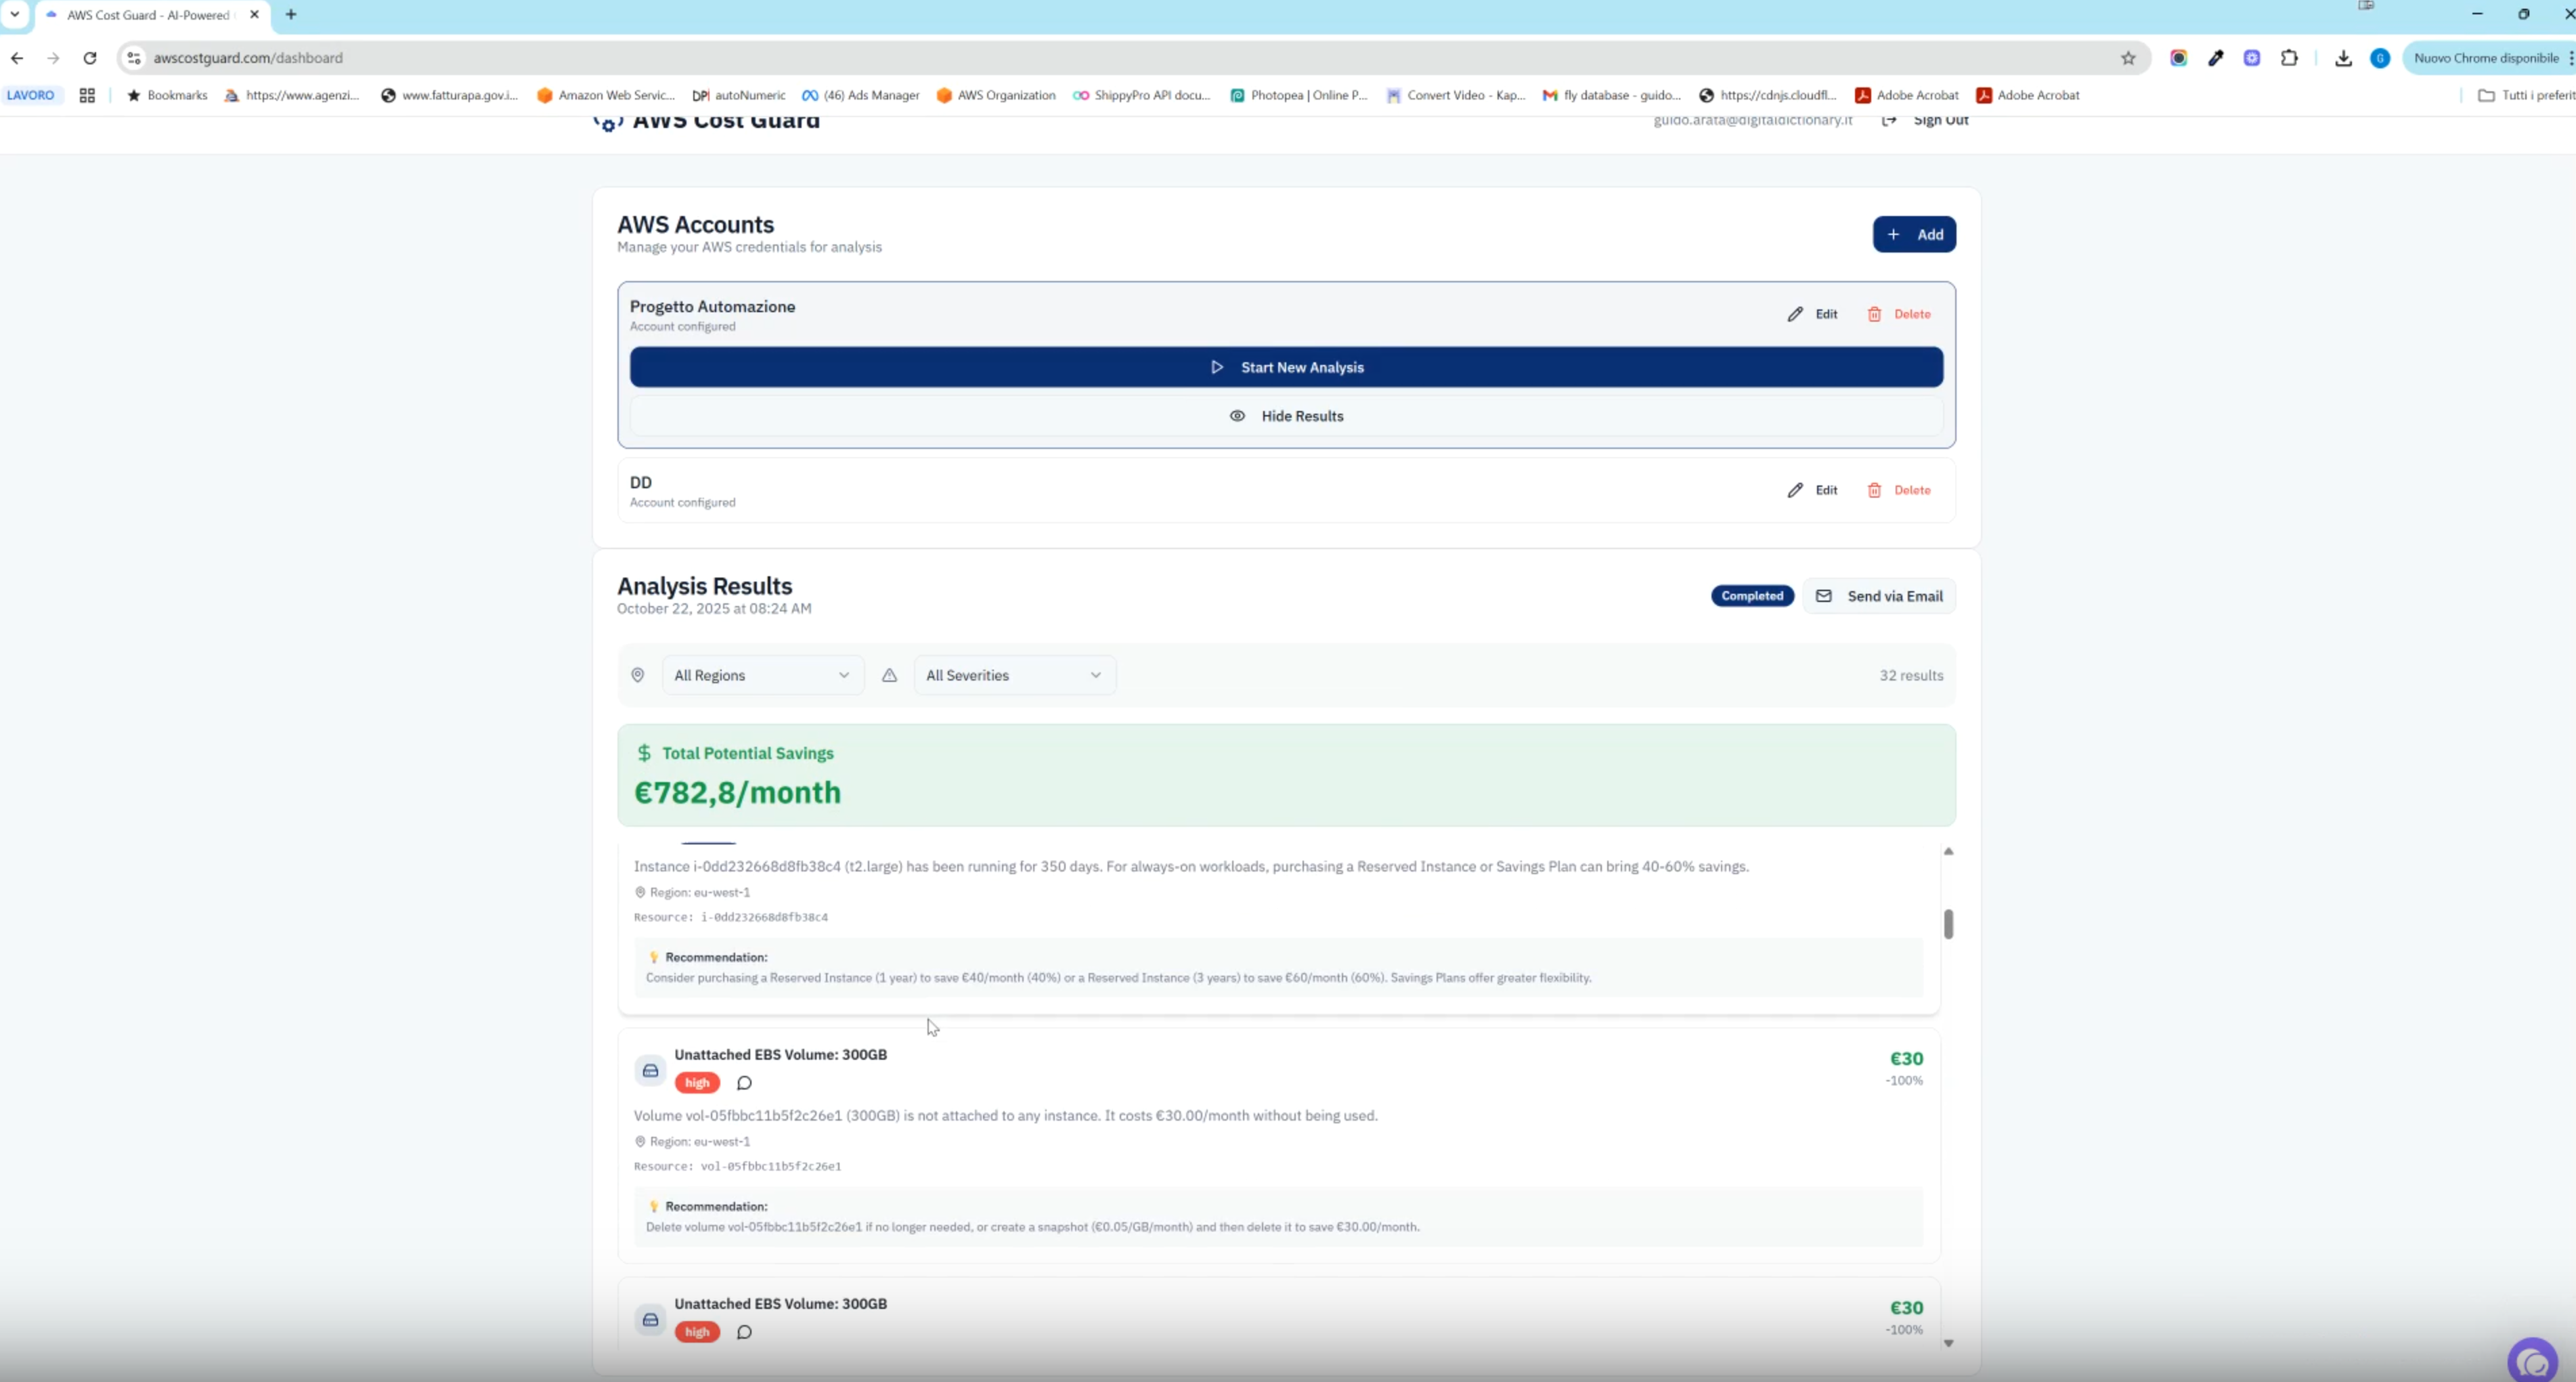Click the comment bubble next to high badge
2576x1382 pixels.
click(x=743, y=1083)
